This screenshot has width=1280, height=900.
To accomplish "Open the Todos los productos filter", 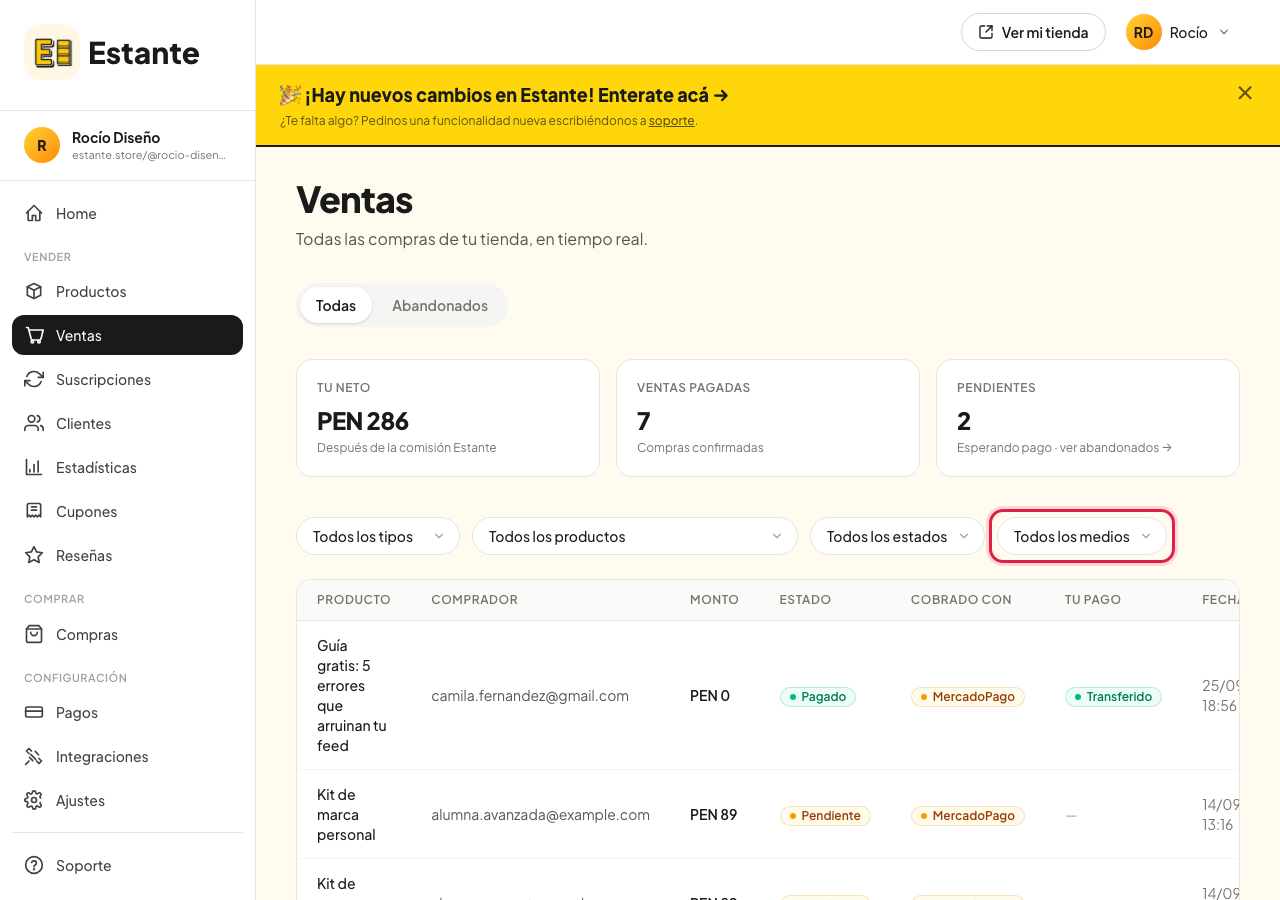I will [635, 536].
